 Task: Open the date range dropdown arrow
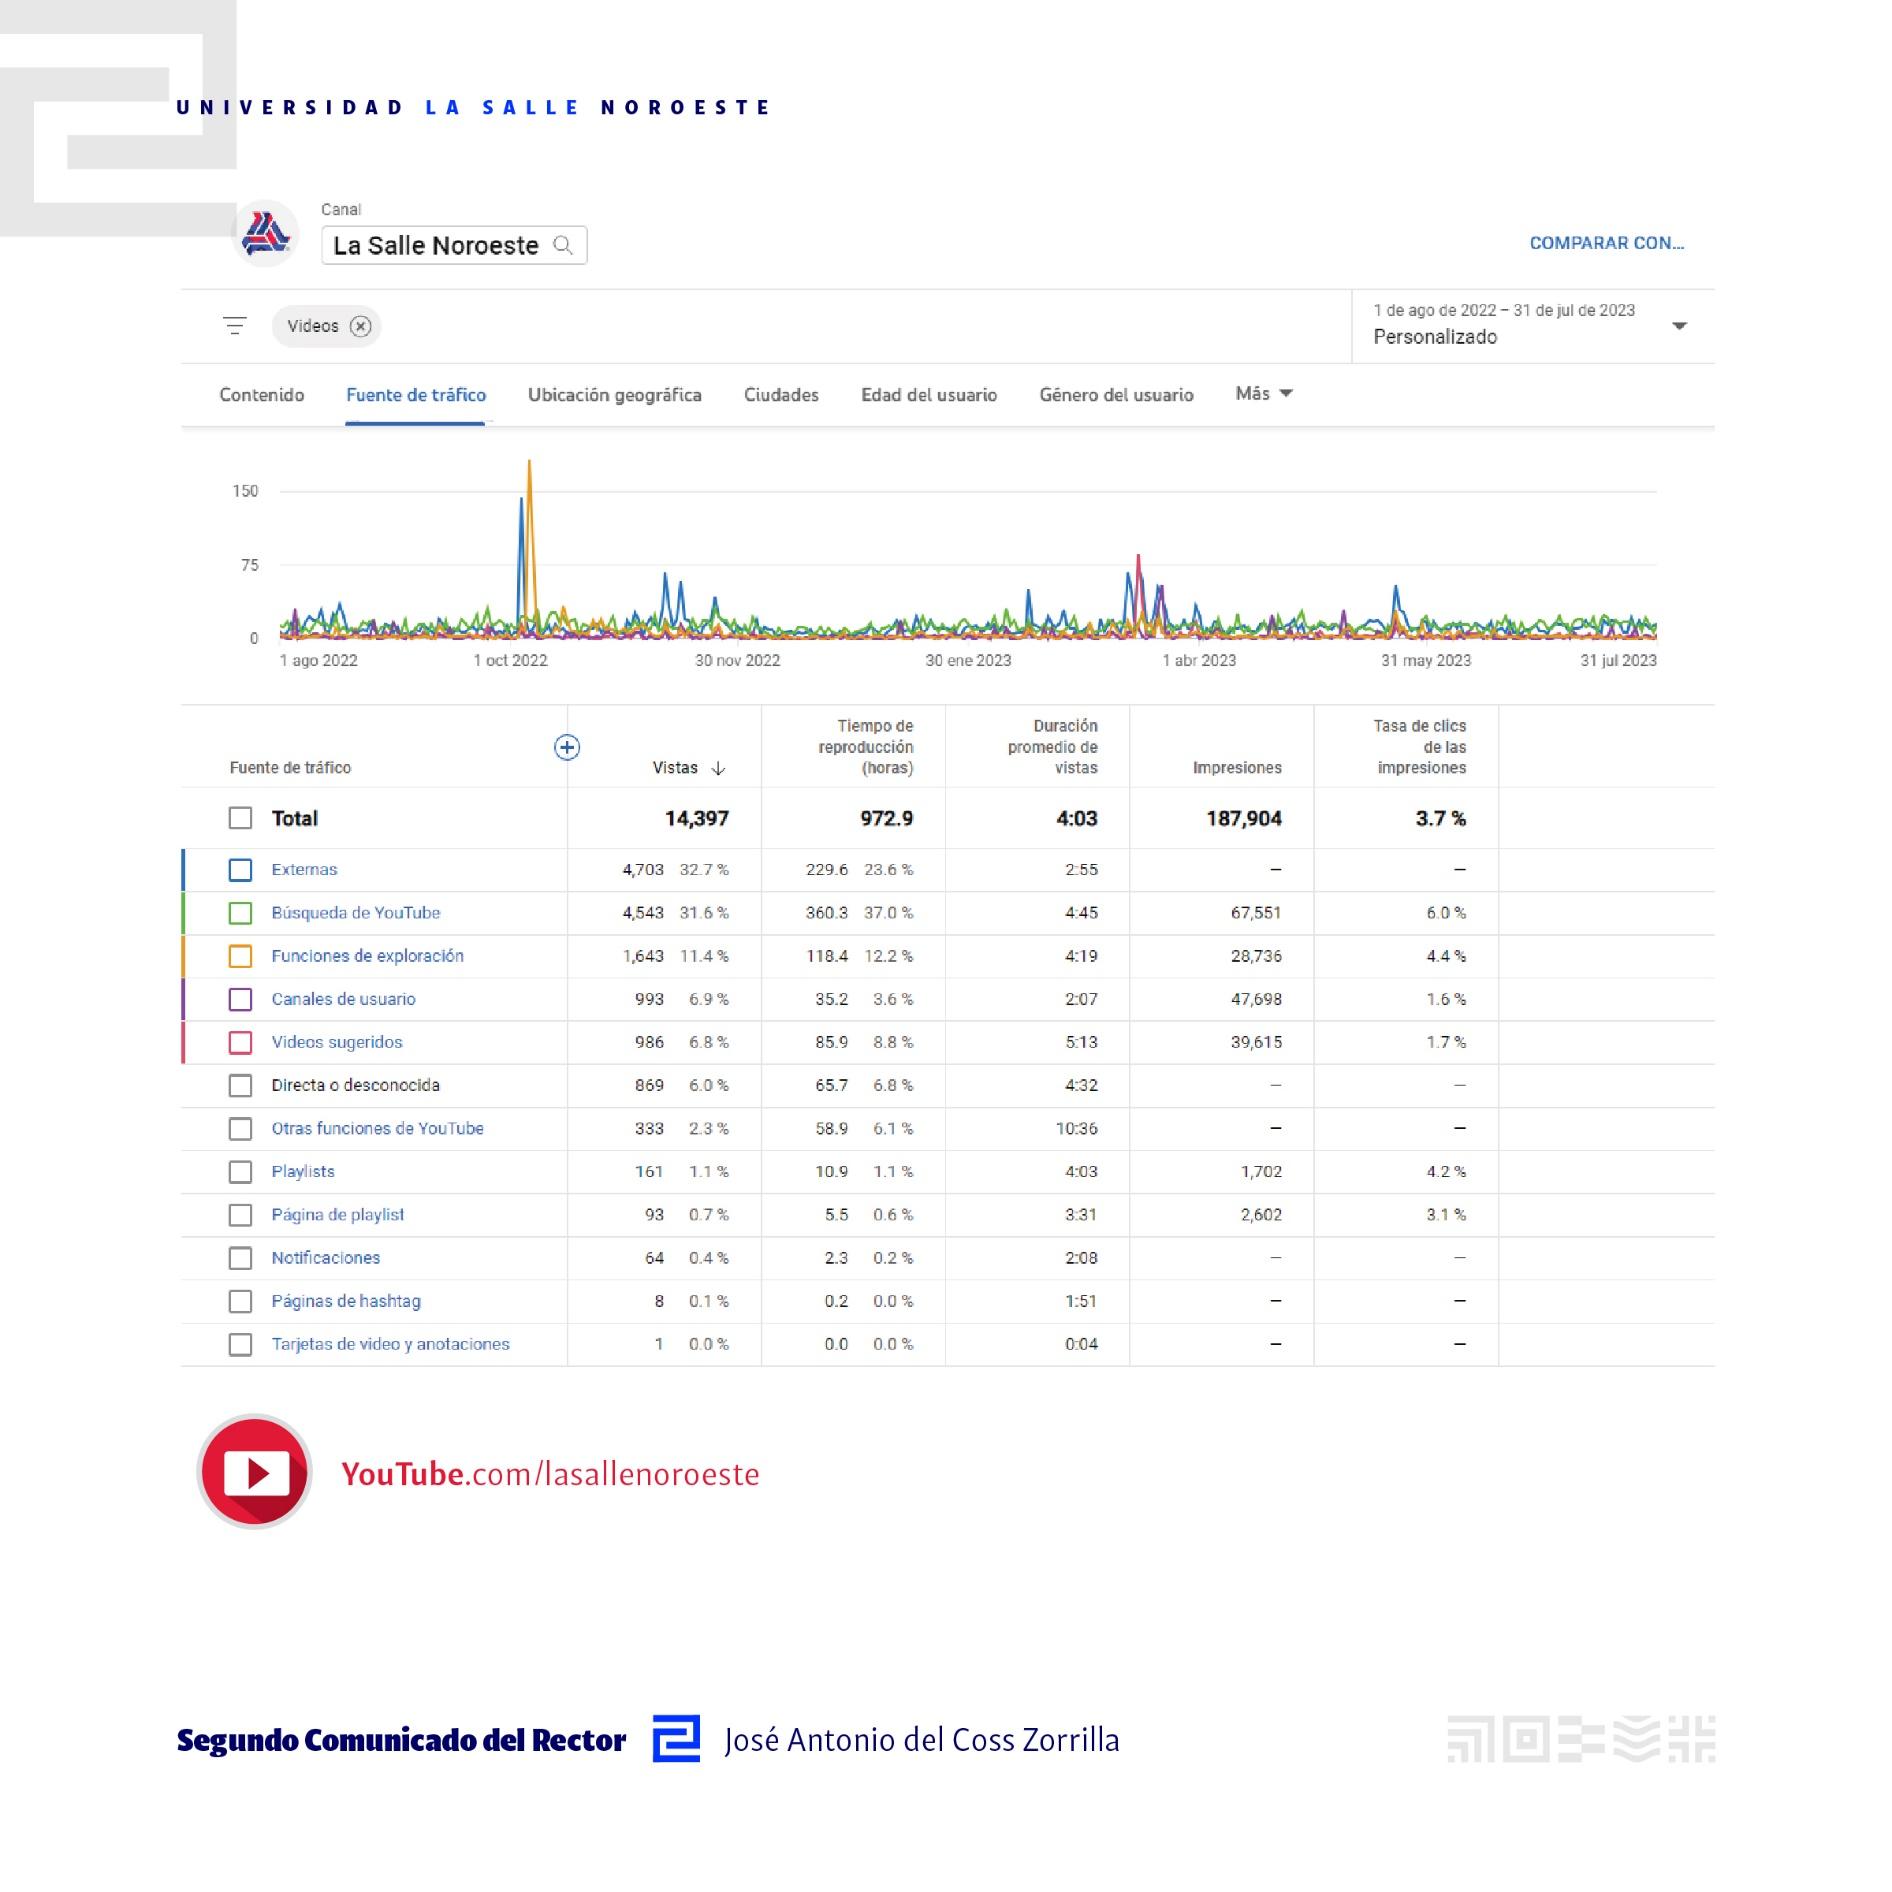click(1680, 326)
